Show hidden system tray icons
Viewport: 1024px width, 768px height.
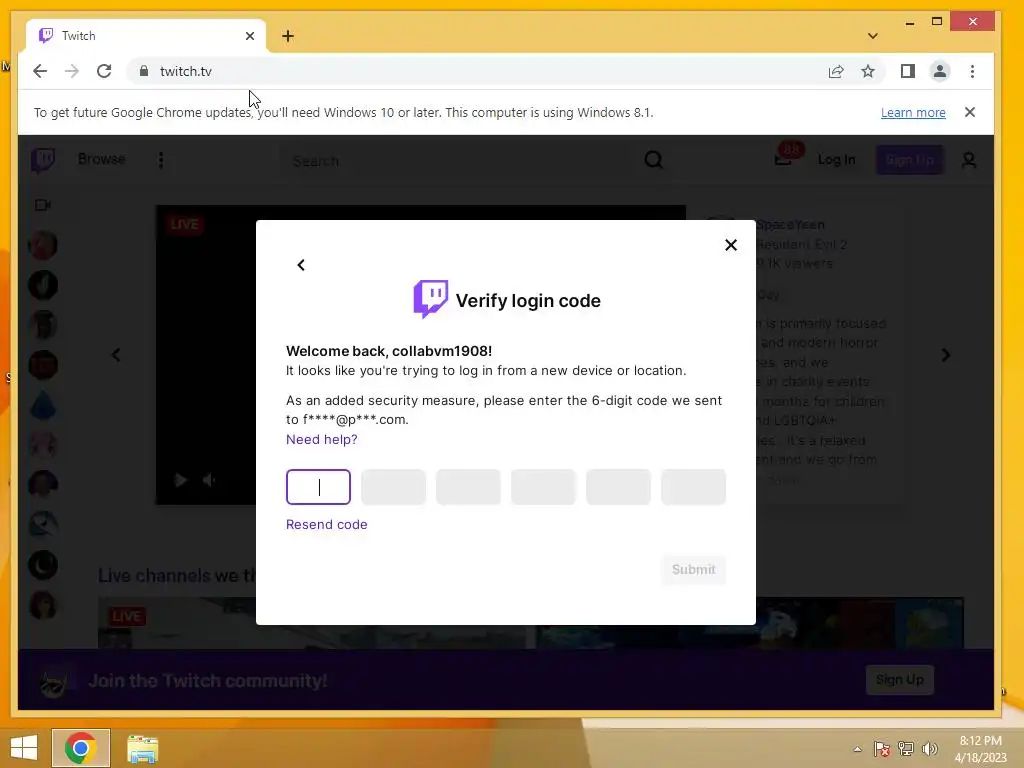coord(857,749)
